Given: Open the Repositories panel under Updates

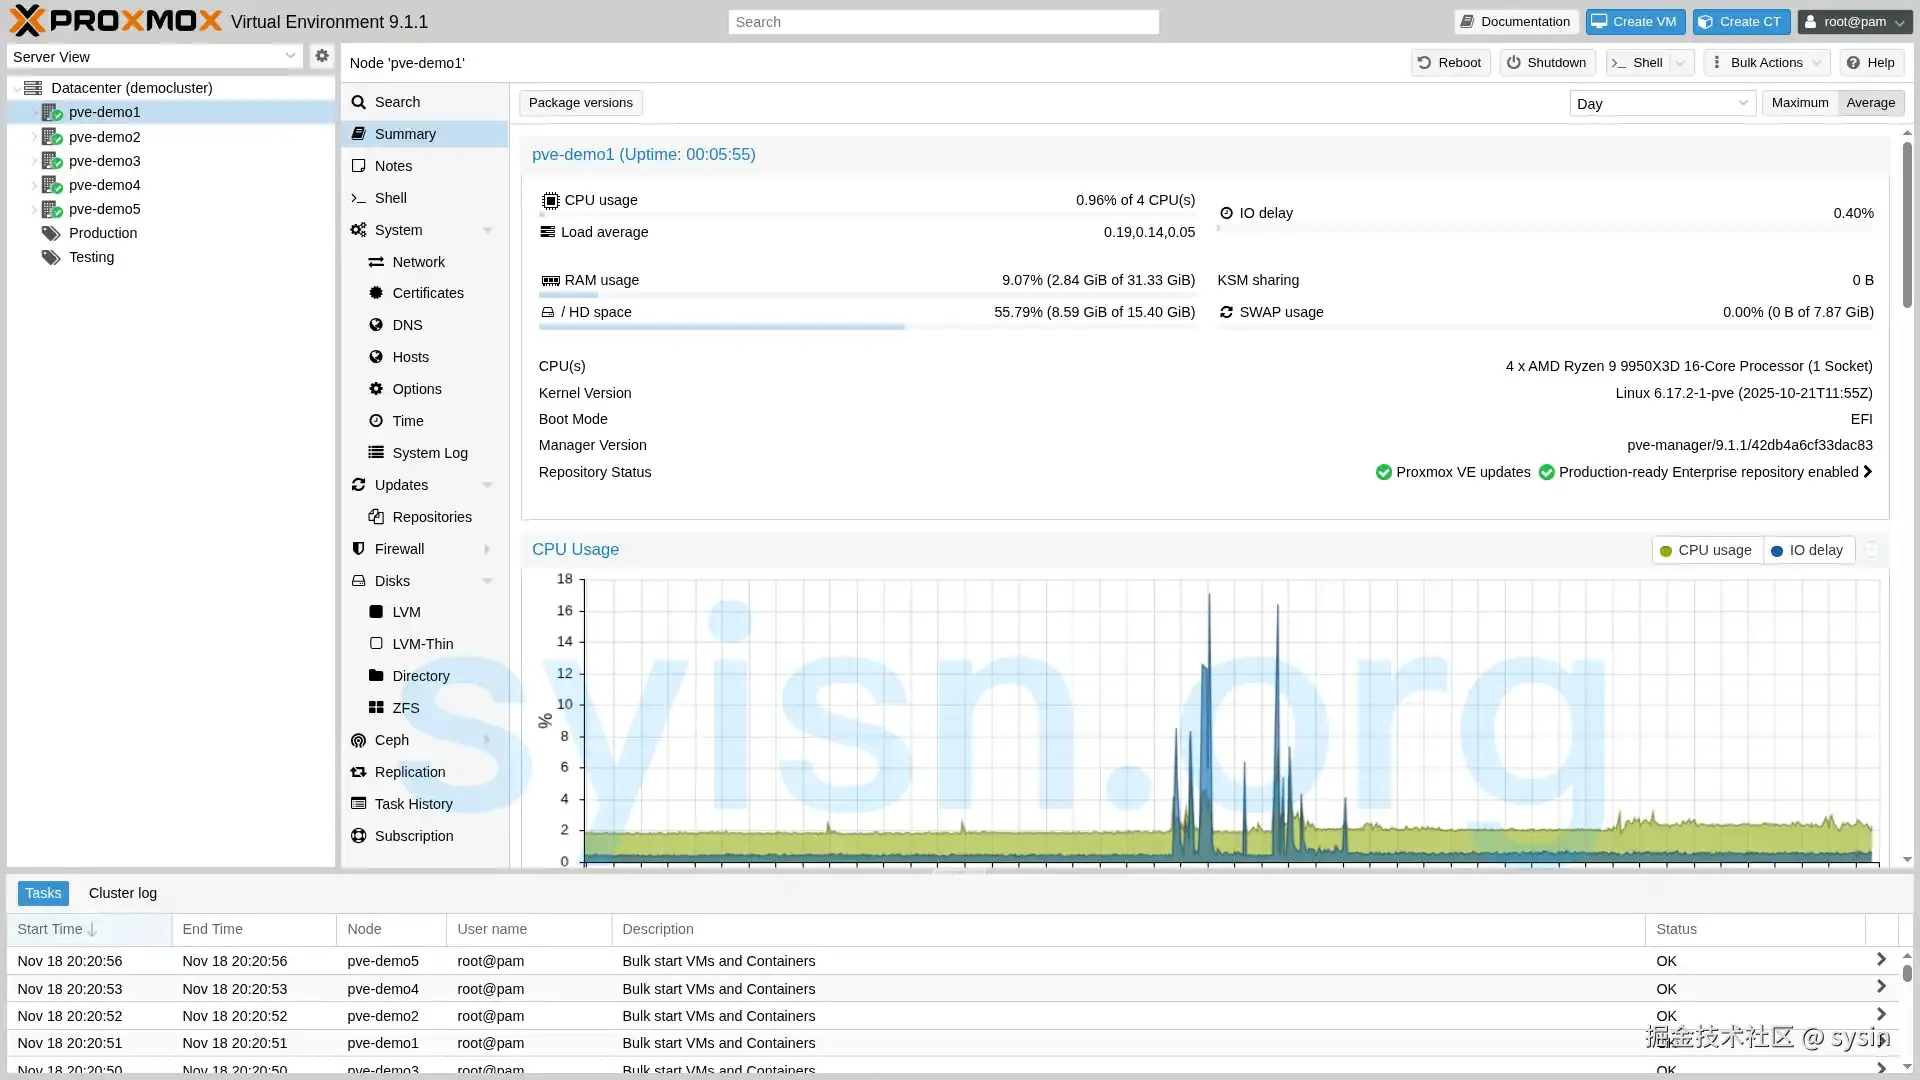Looking at the screenshot, I should 431,516.
